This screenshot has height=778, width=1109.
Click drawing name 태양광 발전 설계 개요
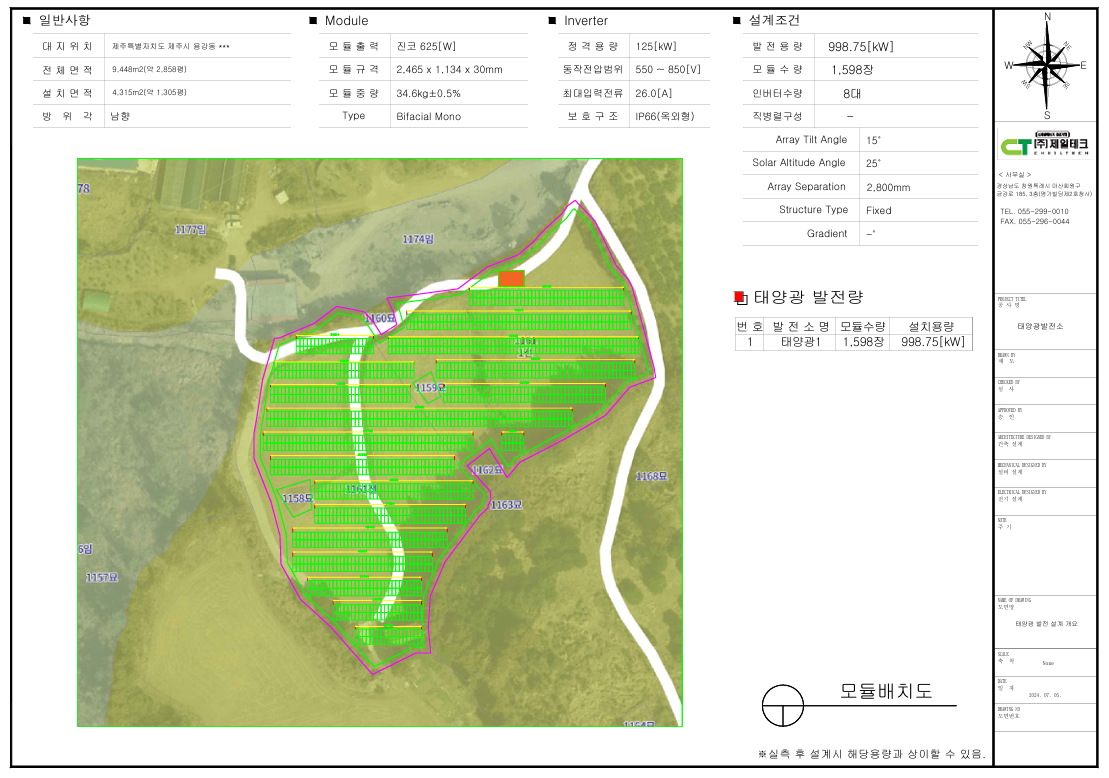(x=1046, y=624)
